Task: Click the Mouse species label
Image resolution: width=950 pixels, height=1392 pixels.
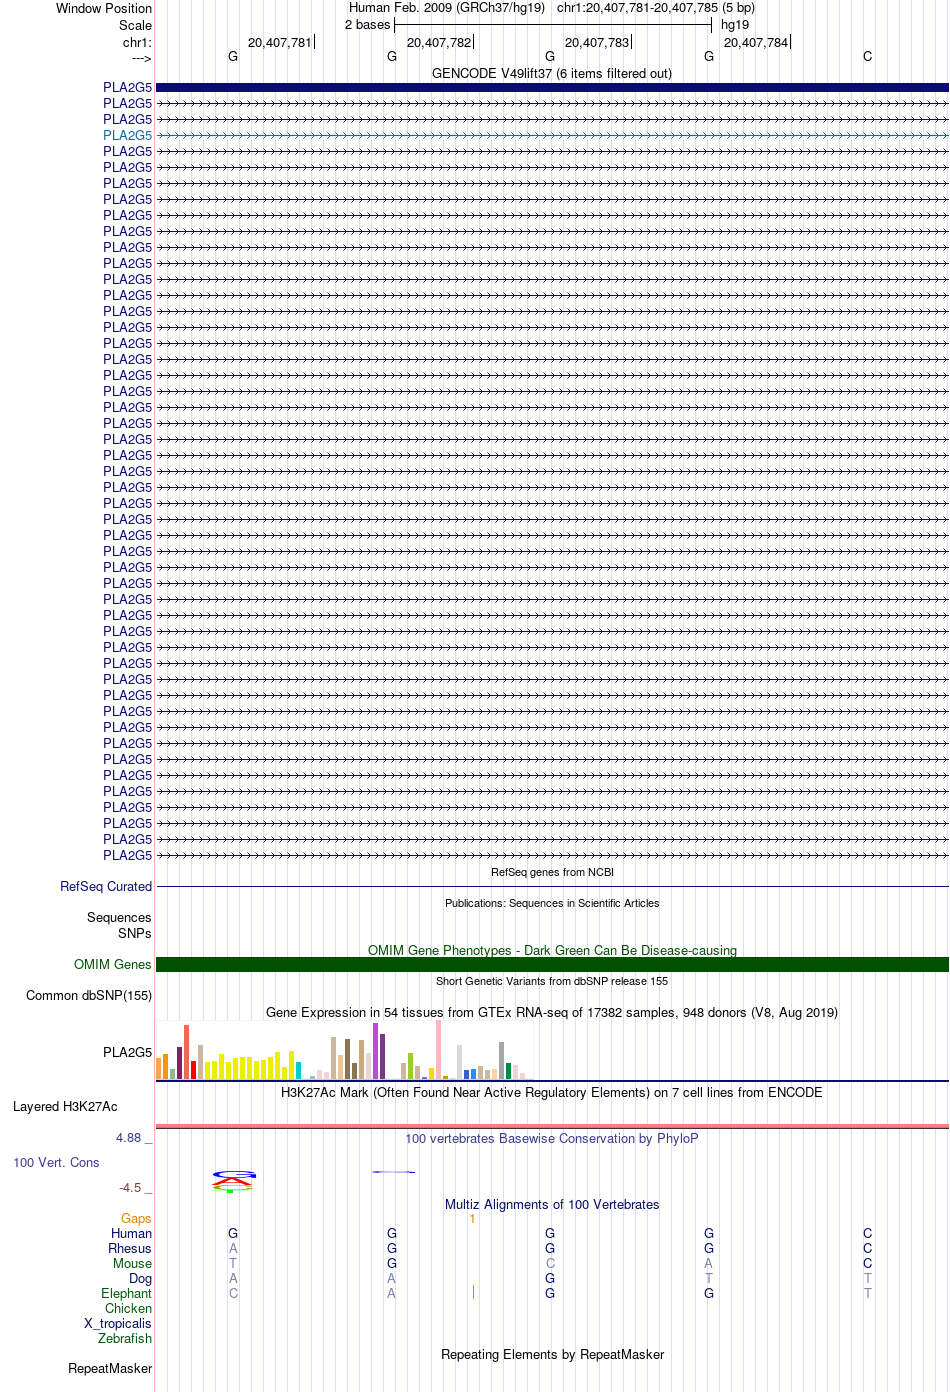Action: 133,1263
